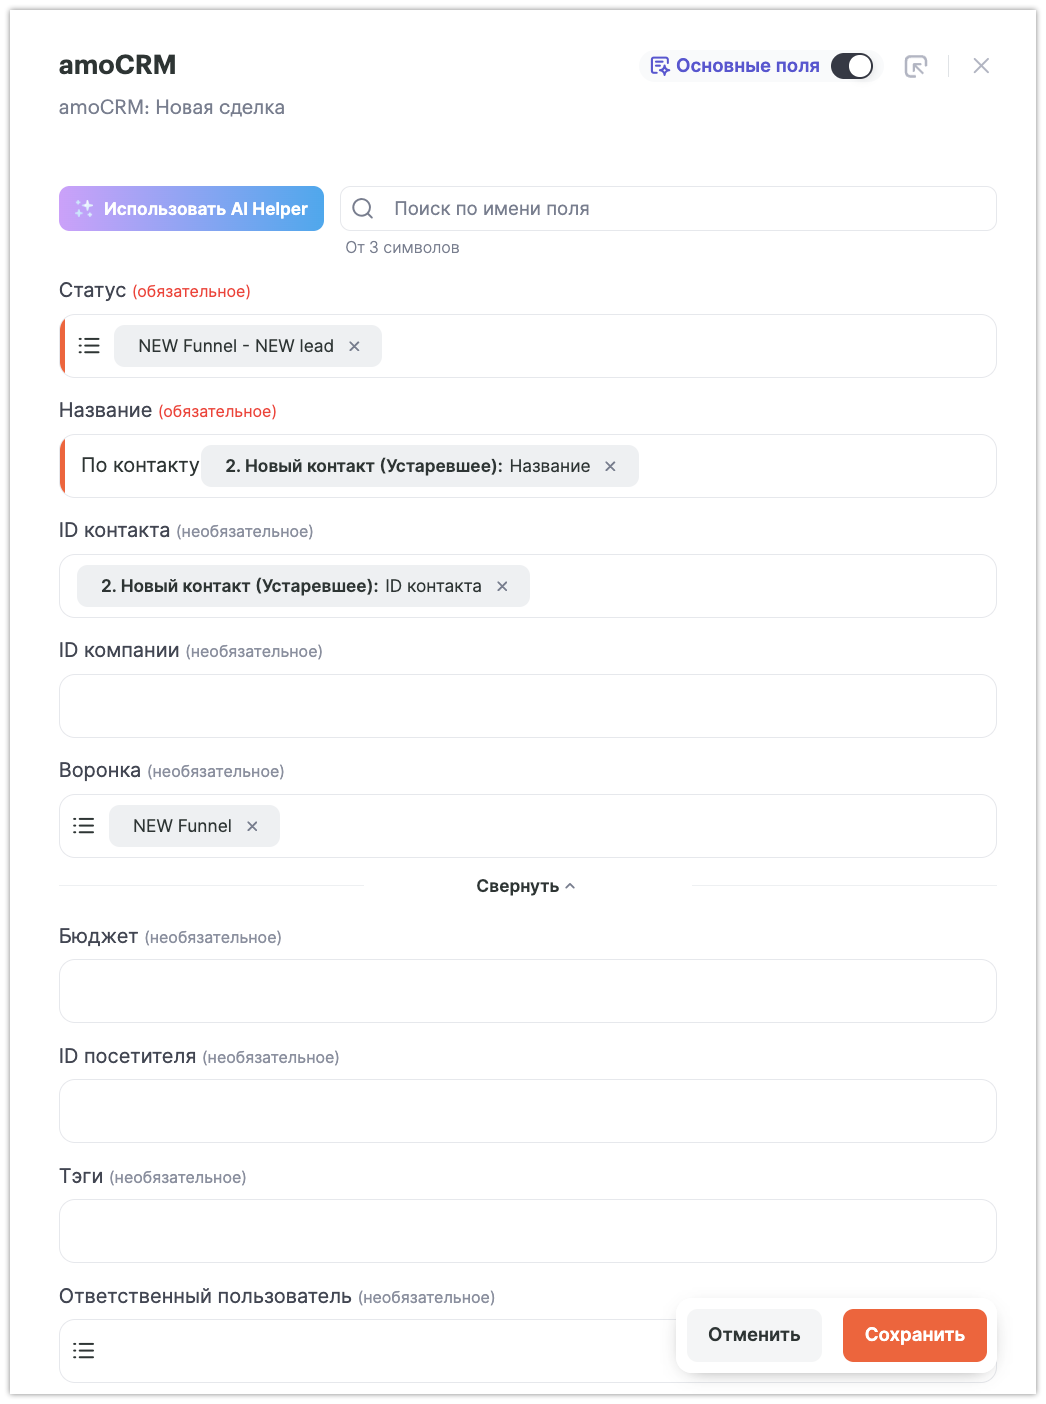Remove the NEW Funnel chip in Воронка
The image size is (1046, 1404).
pos(252,826)
